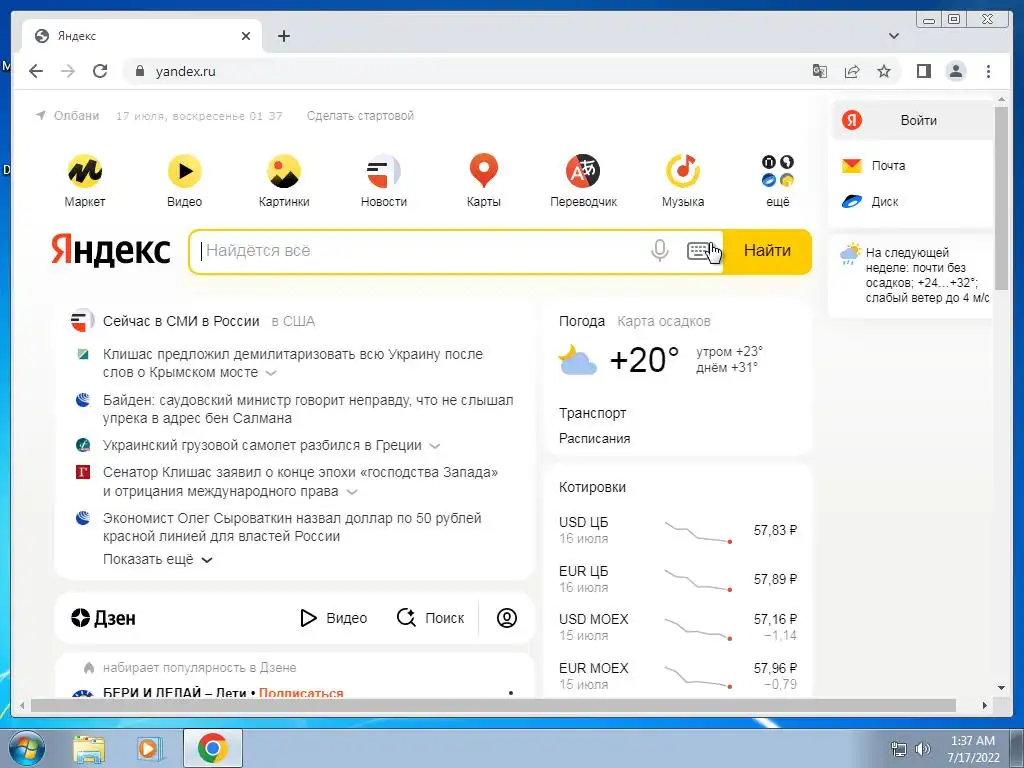This screenshot has height=768, width=1024.
Task: Click Подписаться on the Dzen post
Action: (x=301, y=693)
